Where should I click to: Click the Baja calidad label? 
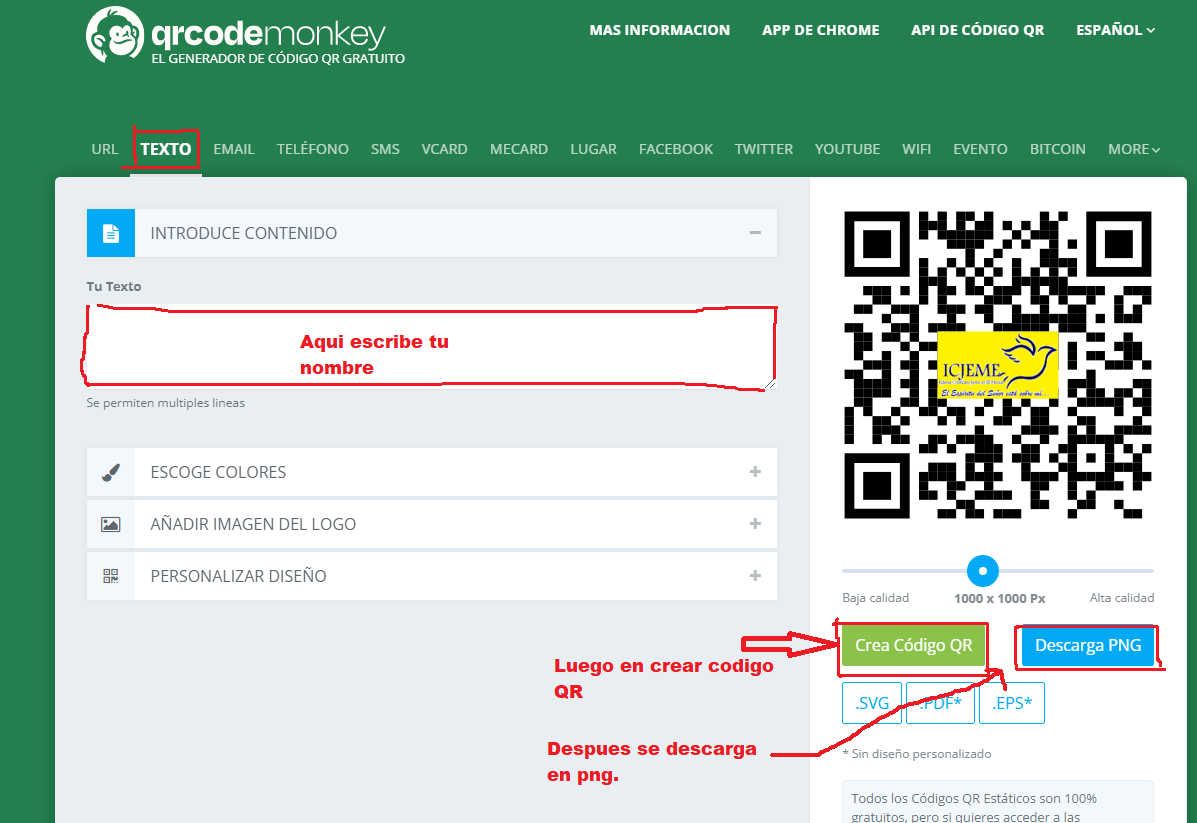pyautogui.click(x=876, y=598)
